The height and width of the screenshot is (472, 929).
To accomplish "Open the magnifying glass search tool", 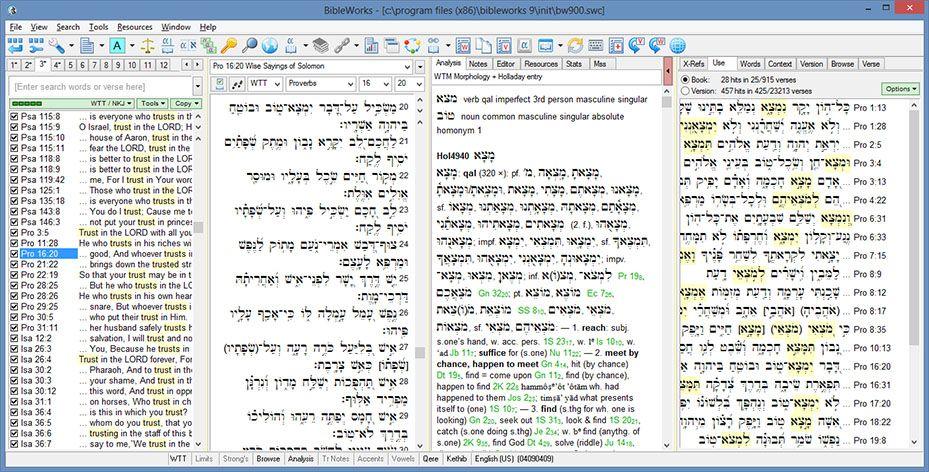I will click(x=249, y=46).
